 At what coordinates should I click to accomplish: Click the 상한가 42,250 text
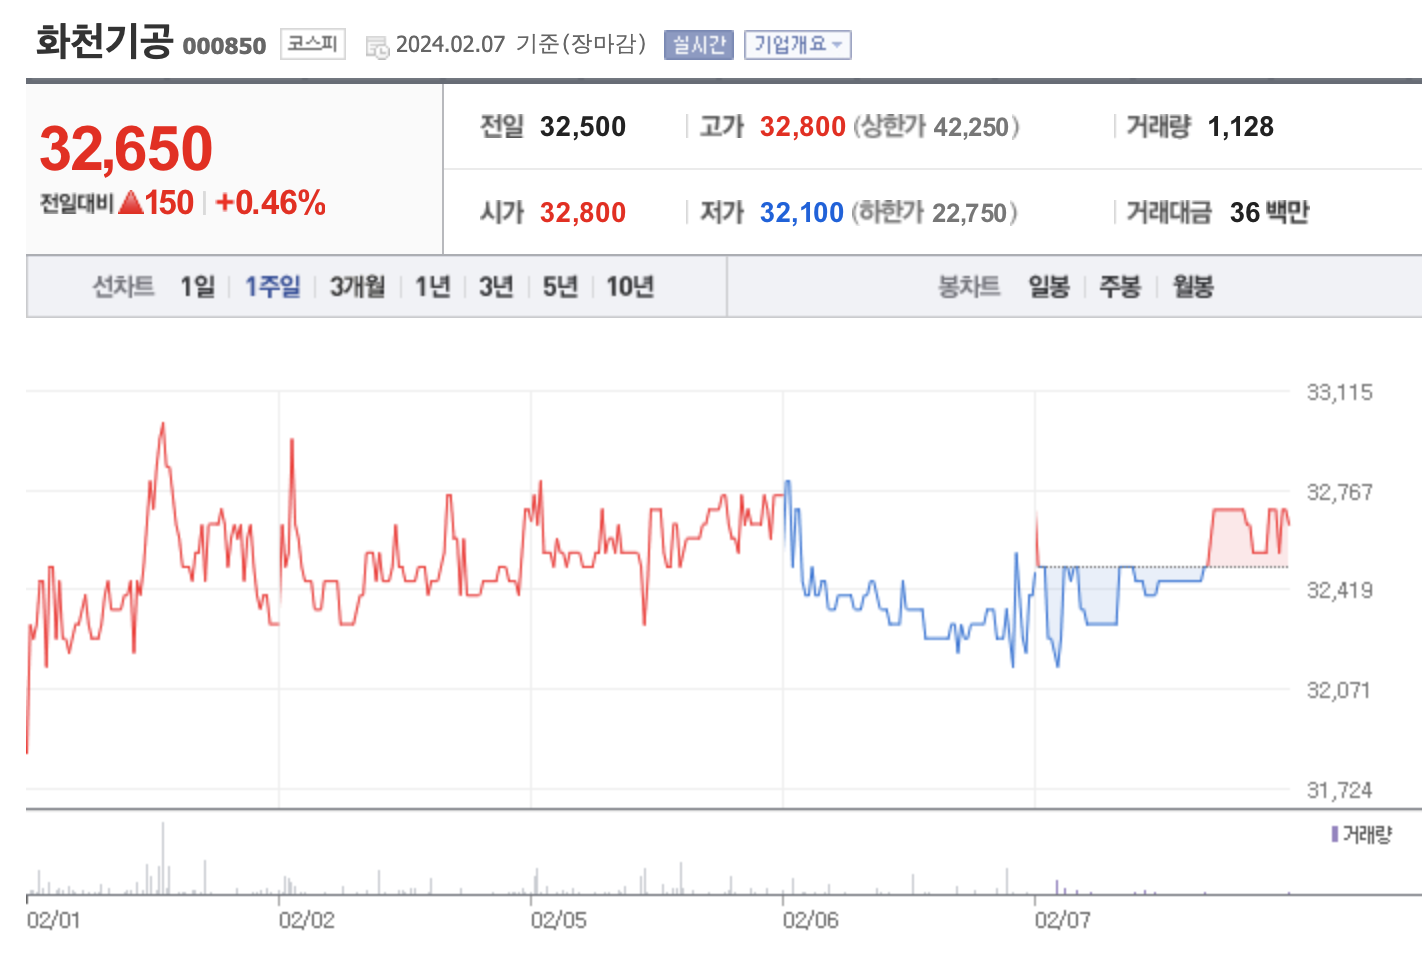point(936,127)
